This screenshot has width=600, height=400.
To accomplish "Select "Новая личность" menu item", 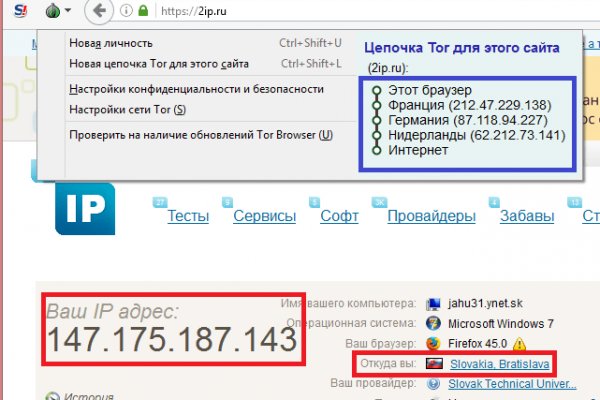I will (x=110, y=44).
